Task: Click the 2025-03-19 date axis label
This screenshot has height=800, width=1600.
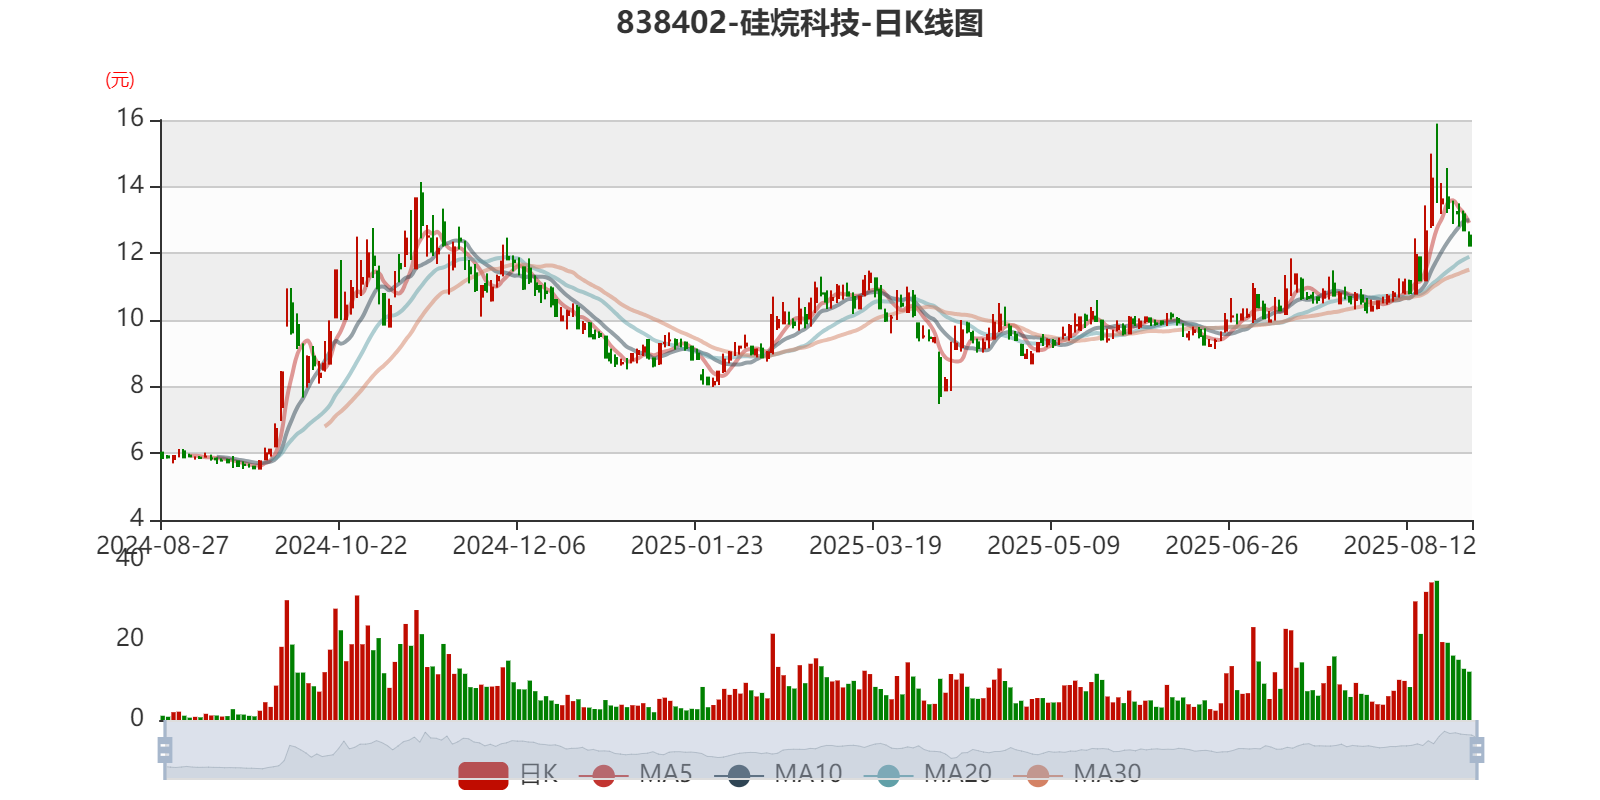Action: 875,546
